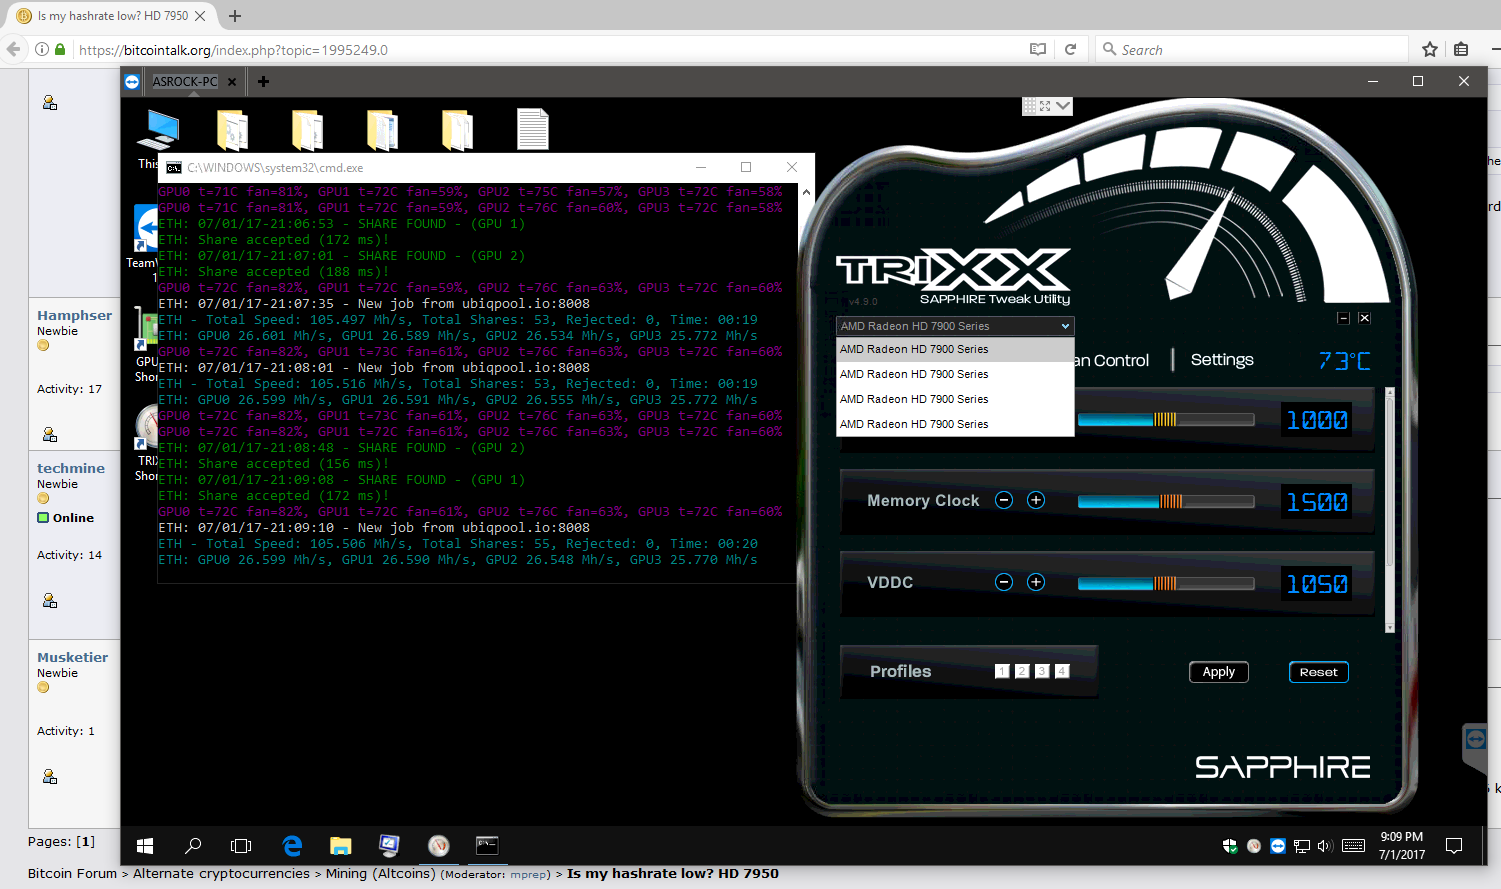Screen dimensions: 1501x889
Task: Open techmine's forum profile link
Action: 71,468
